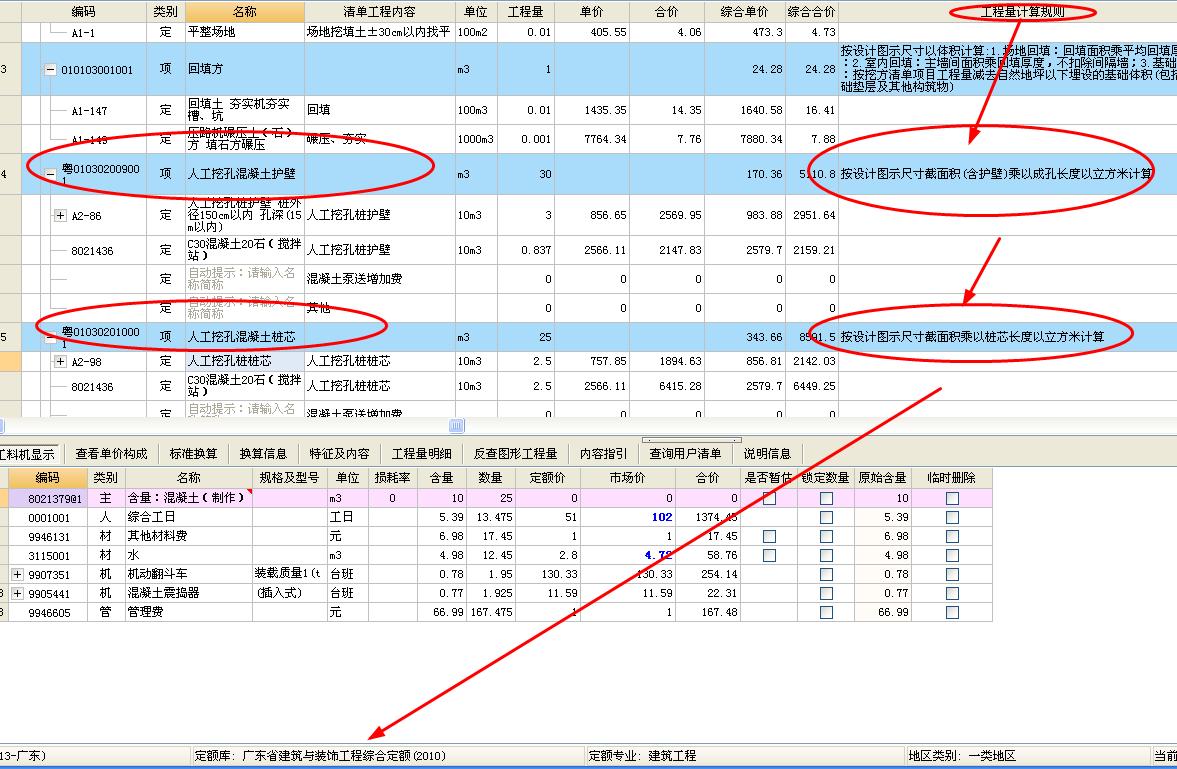This screenshot has height=769, width=1177.
Task: Select quantity 30 of 人工挖孔混凝土护壁
Action: (525, 174)
